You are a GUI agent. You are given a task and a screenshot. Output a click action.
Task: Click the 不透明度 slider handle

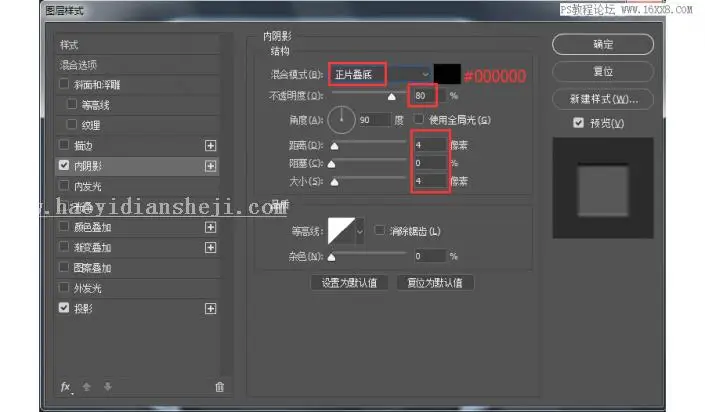[392, 97]
